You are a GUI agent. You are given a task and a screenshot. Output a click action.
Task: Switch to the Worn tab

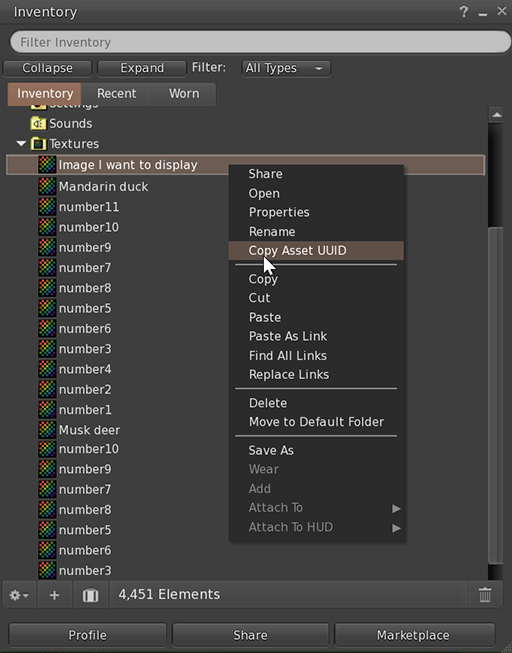(x=184, y=94)
